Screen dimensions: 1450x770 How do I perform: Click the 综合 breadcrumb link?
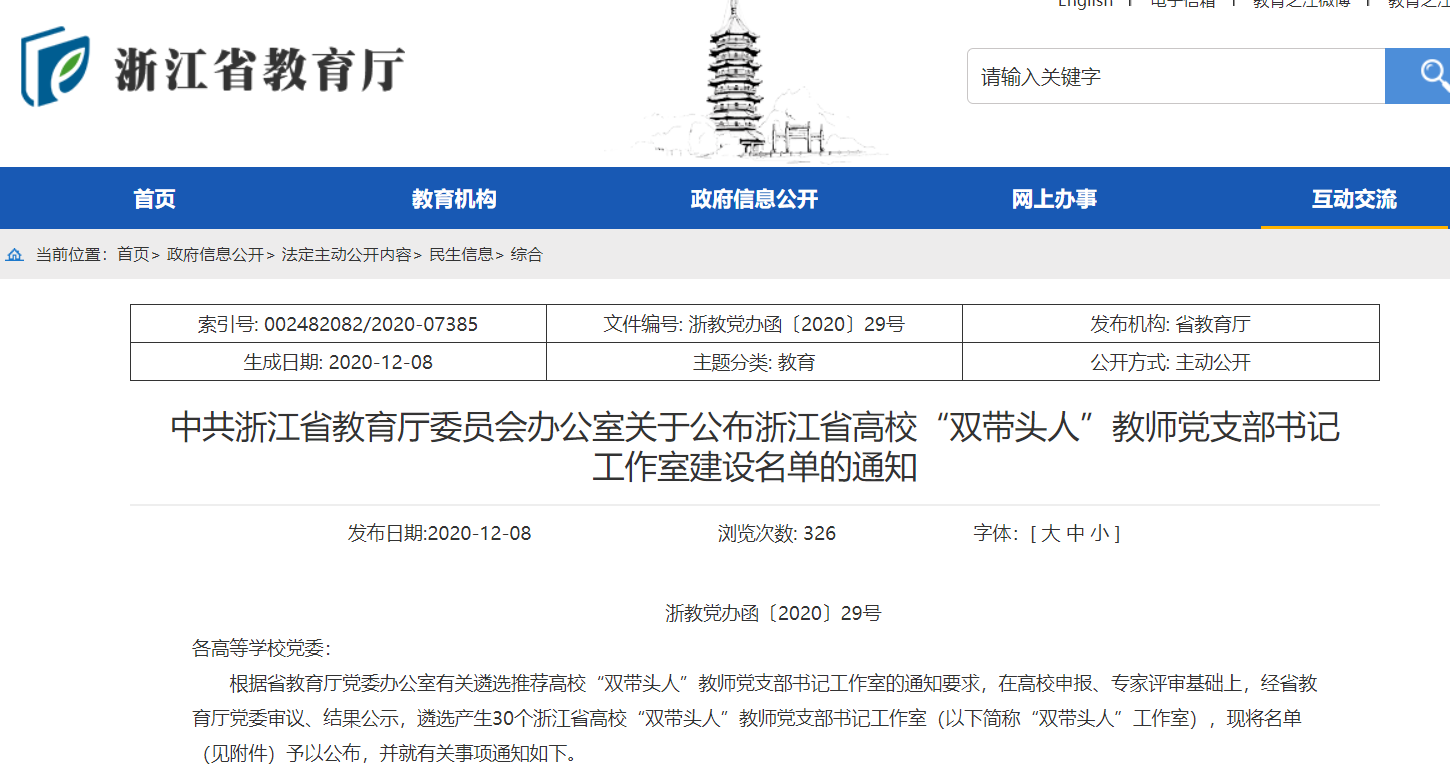pos(527,255)
